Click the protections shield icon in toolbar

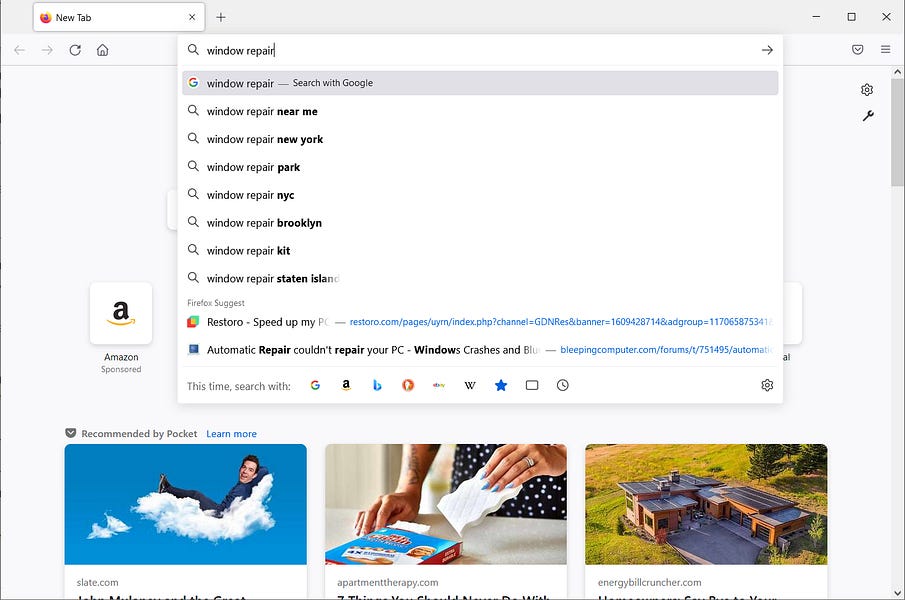(857, 49)
